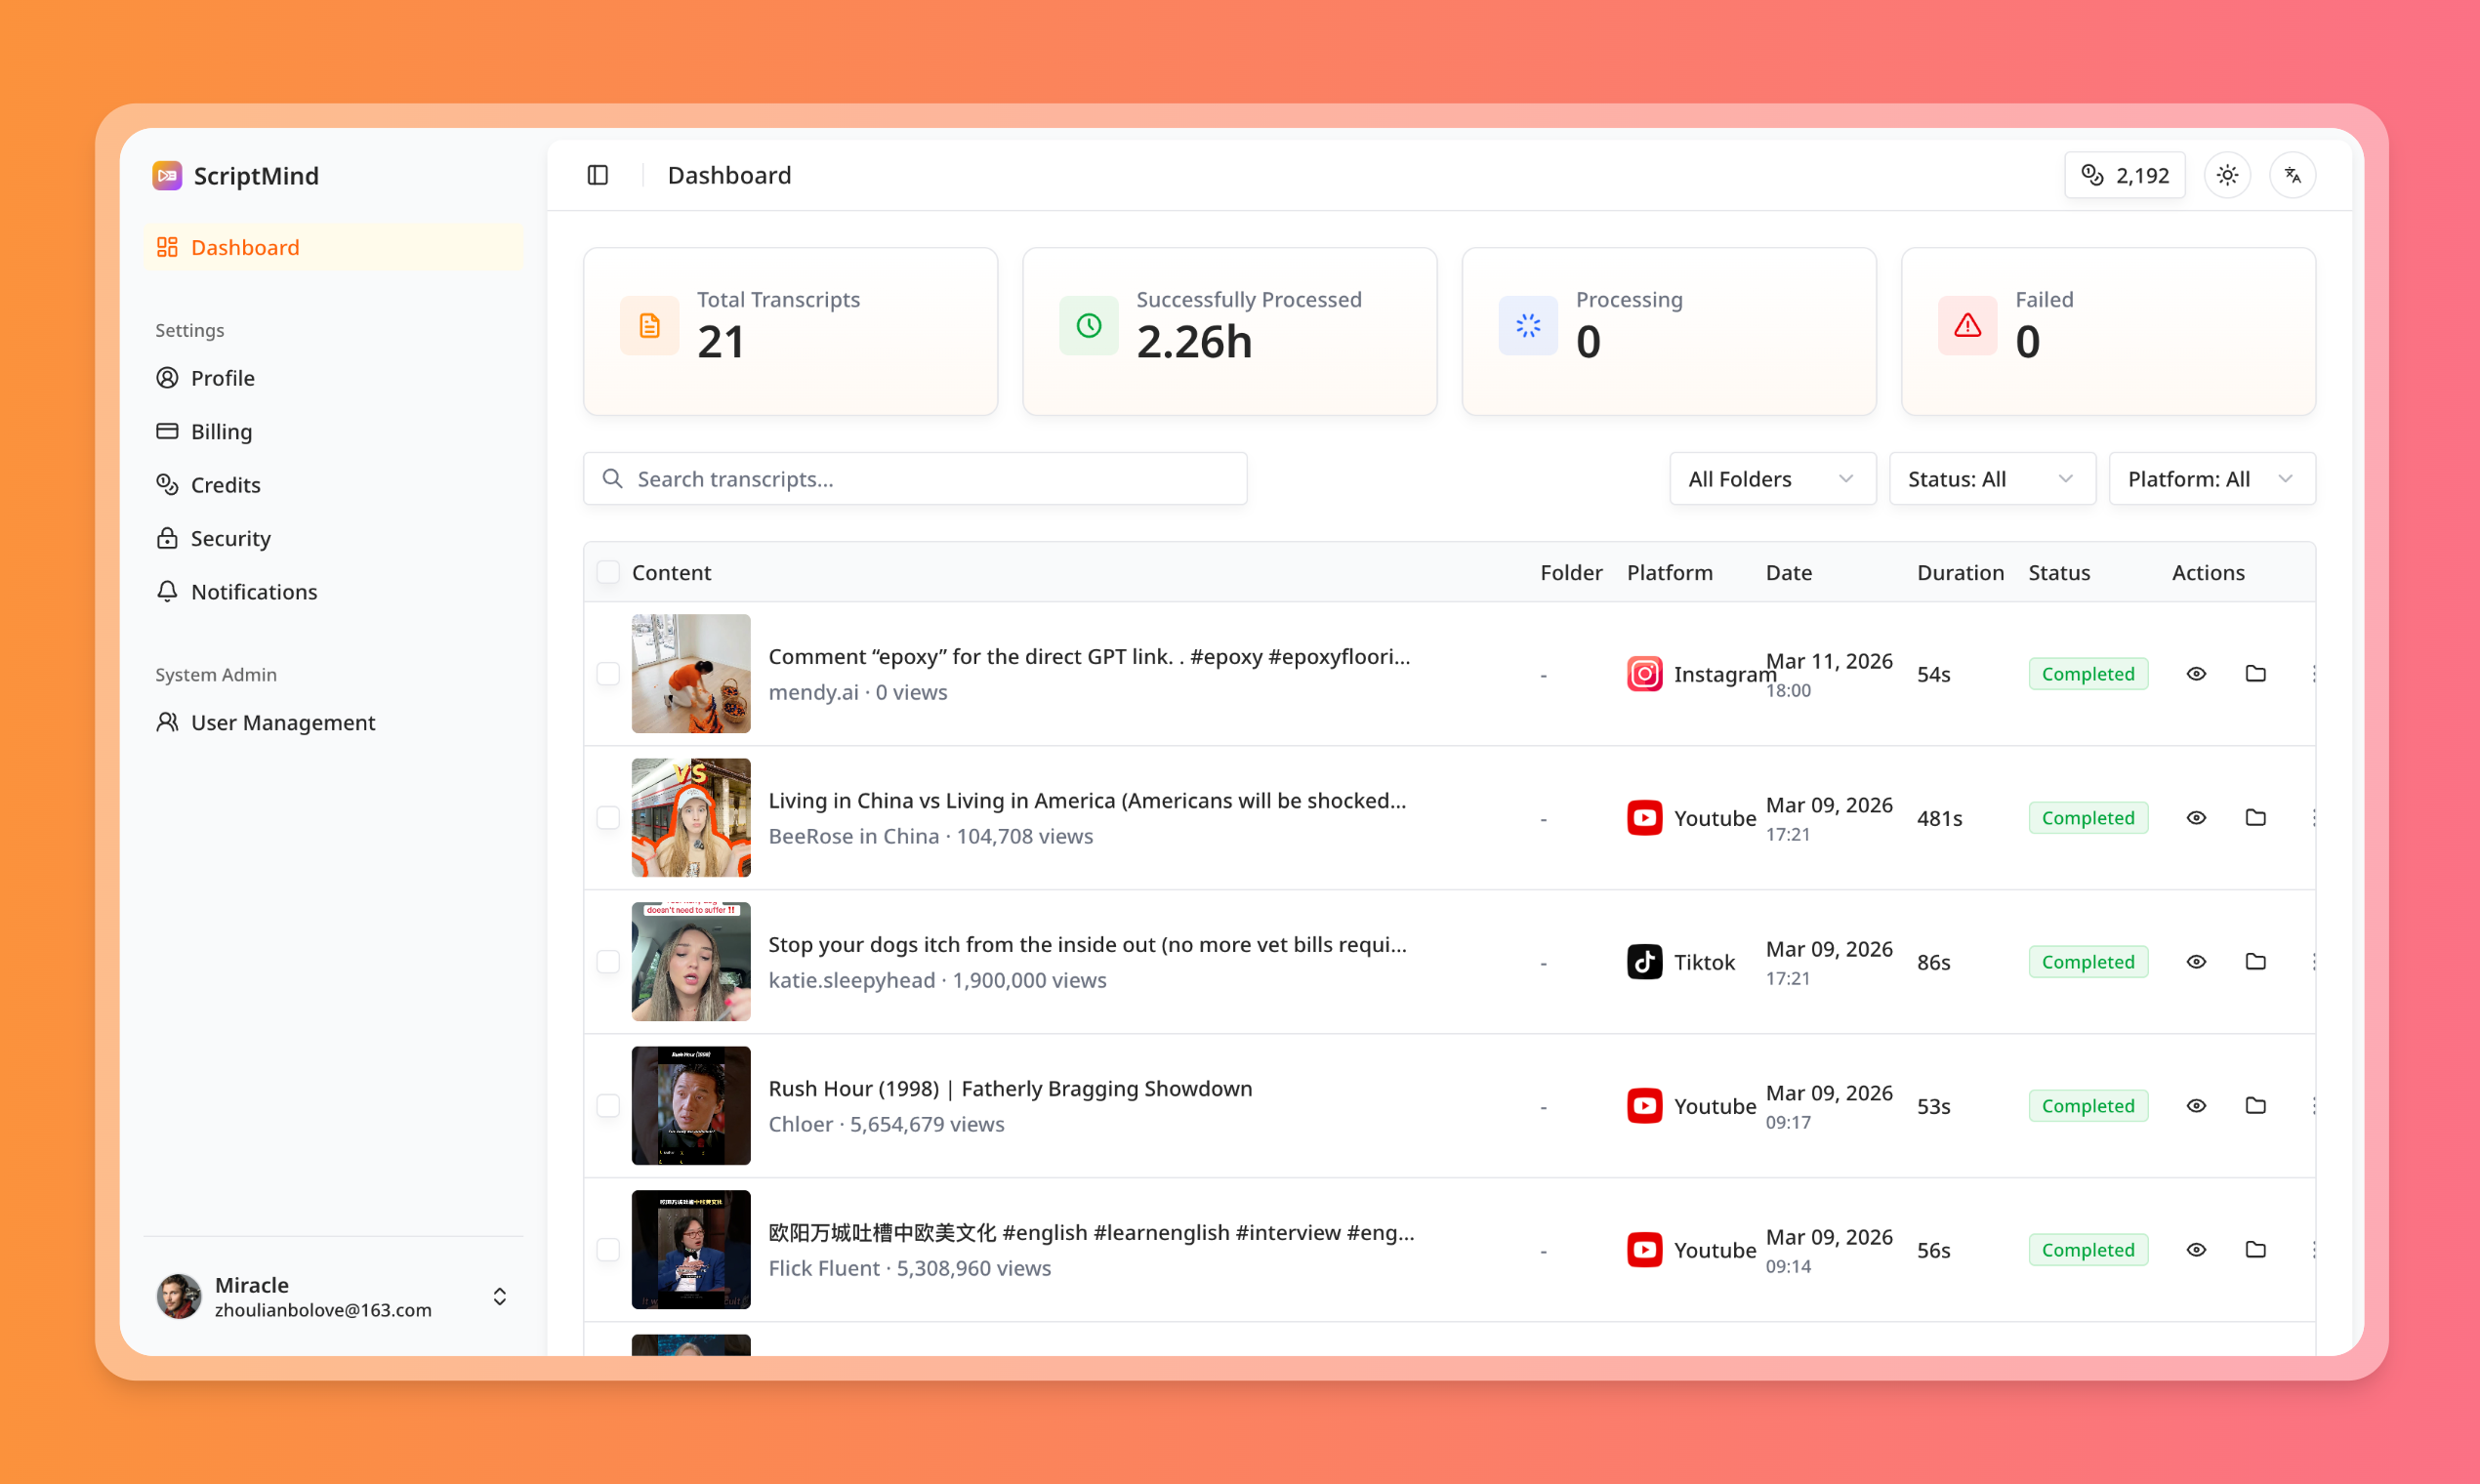Check the Living in China vs America row

[607, 817]
